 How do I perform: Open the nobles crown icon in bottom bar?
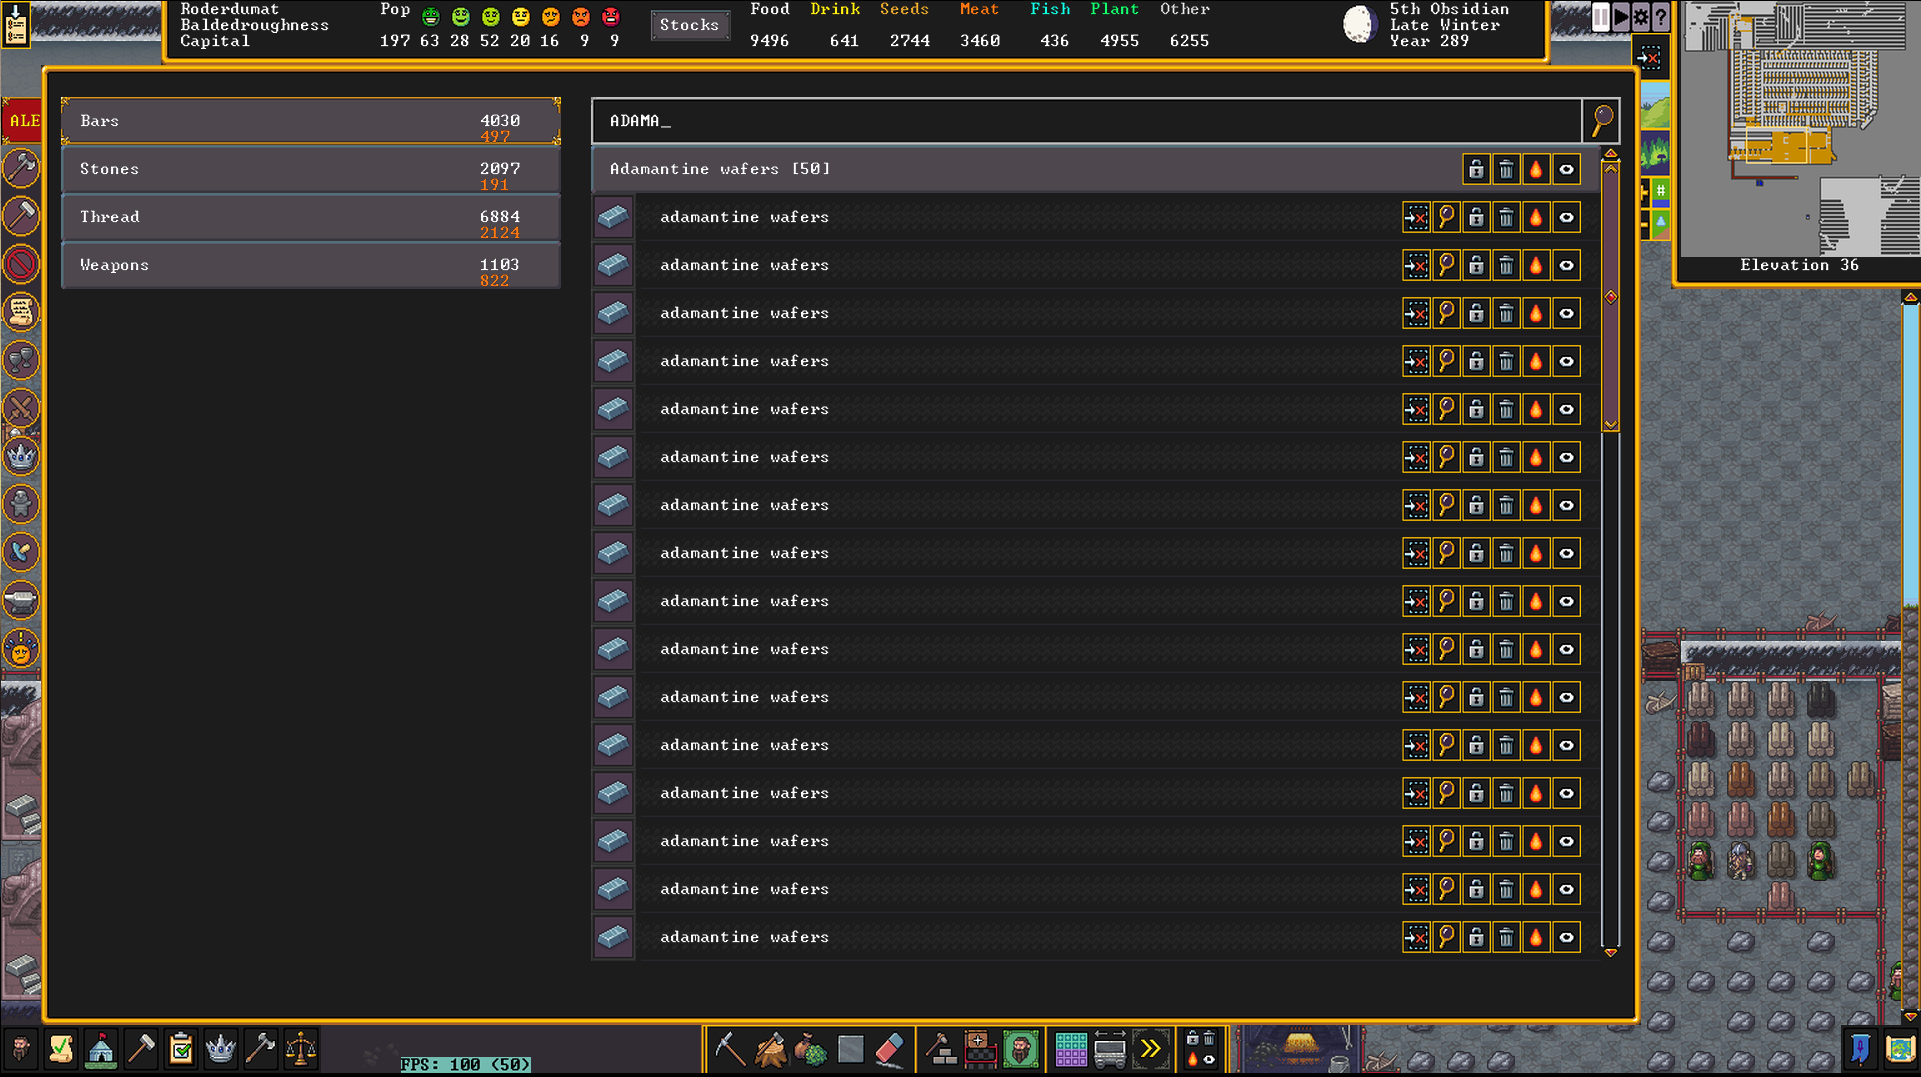click(221, 1049)
